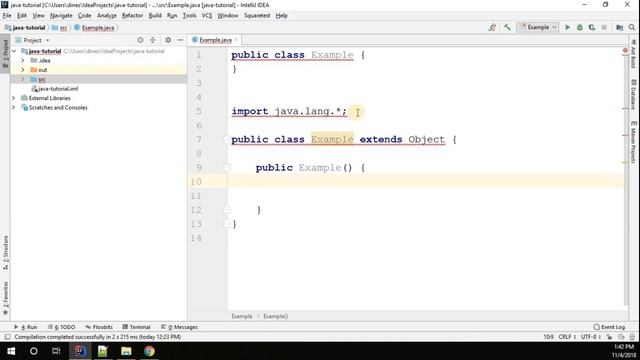Open the Analyze menu
This screenshot has width=640, height=360.
(x=107, y=16)
